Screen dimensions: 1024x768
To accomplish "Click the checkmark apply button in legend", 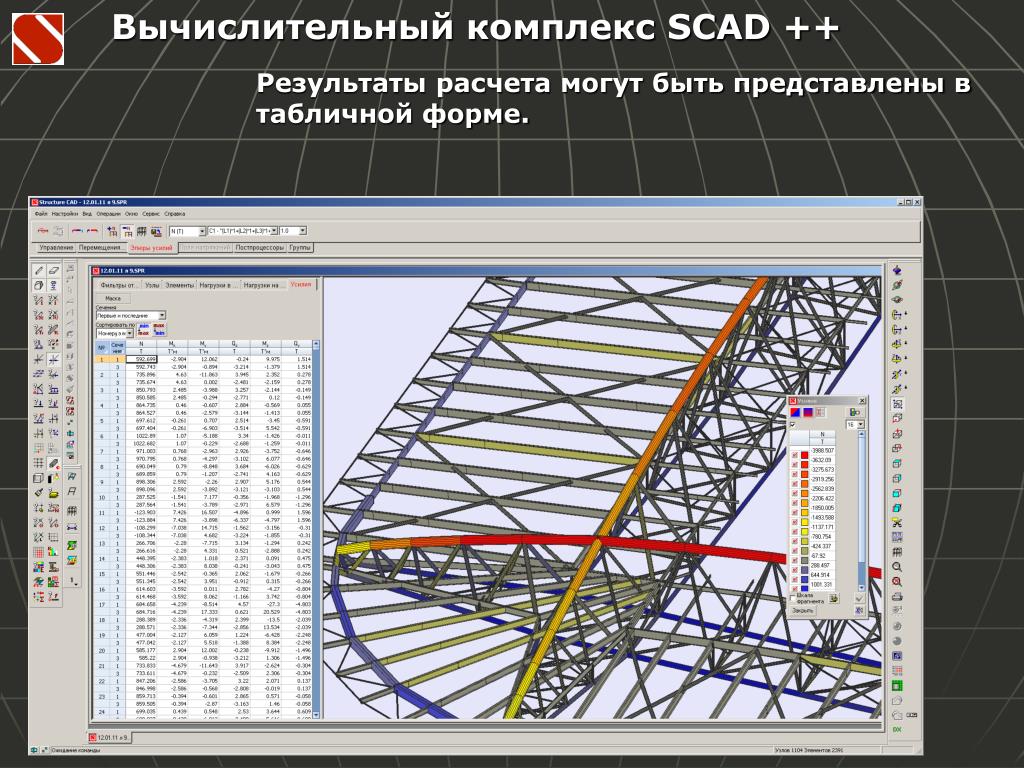I will (859, 598).
